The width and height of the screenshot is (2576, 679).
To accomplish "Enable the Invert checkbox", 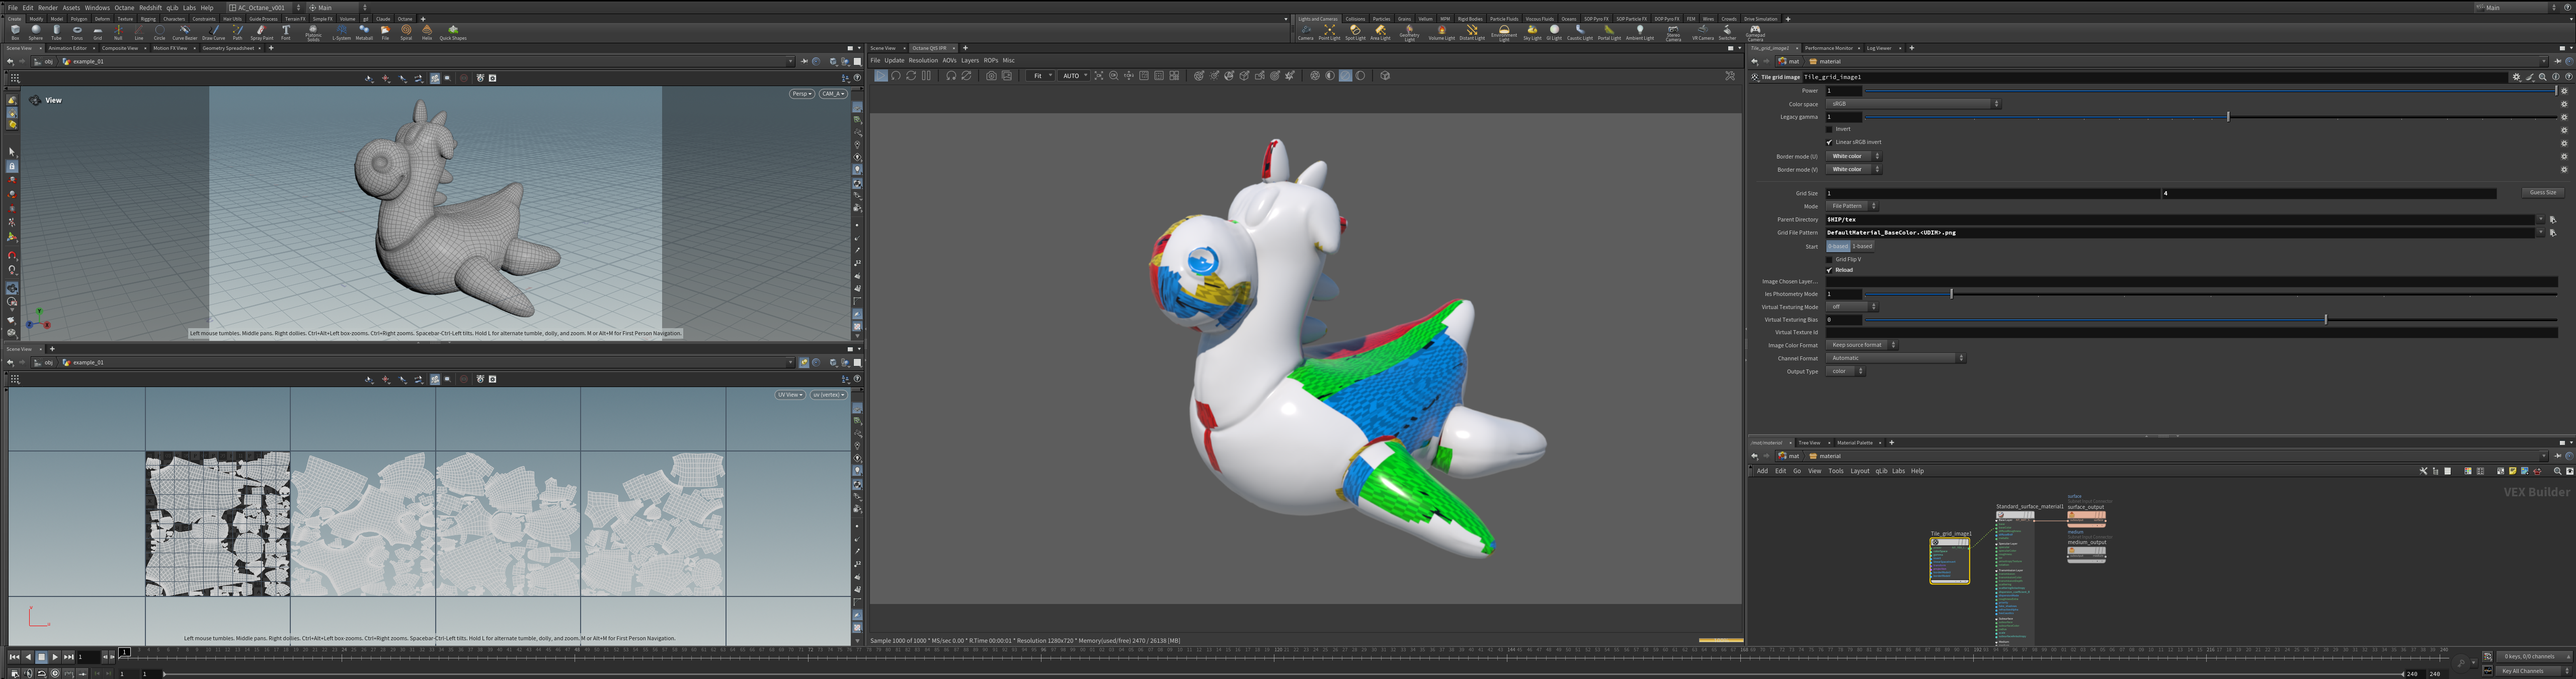I will [x=1830, y=129].
